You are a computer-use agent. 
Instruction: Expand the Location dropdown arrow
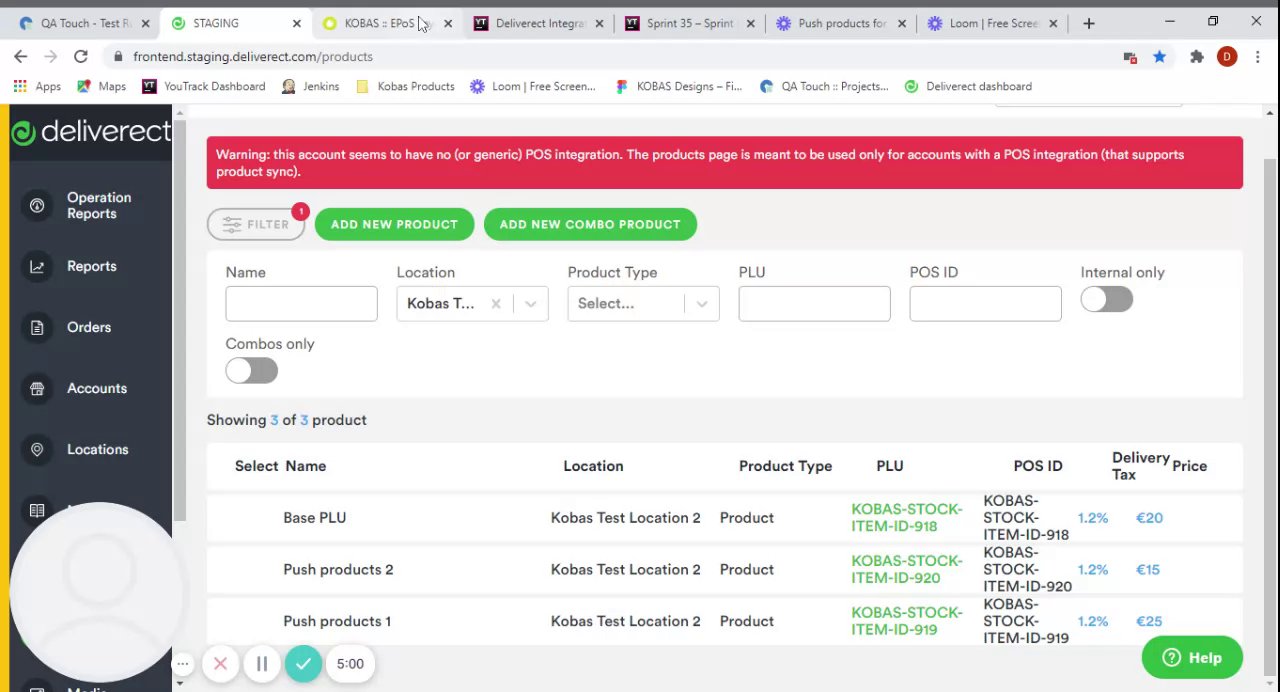(x=531, y=304)
